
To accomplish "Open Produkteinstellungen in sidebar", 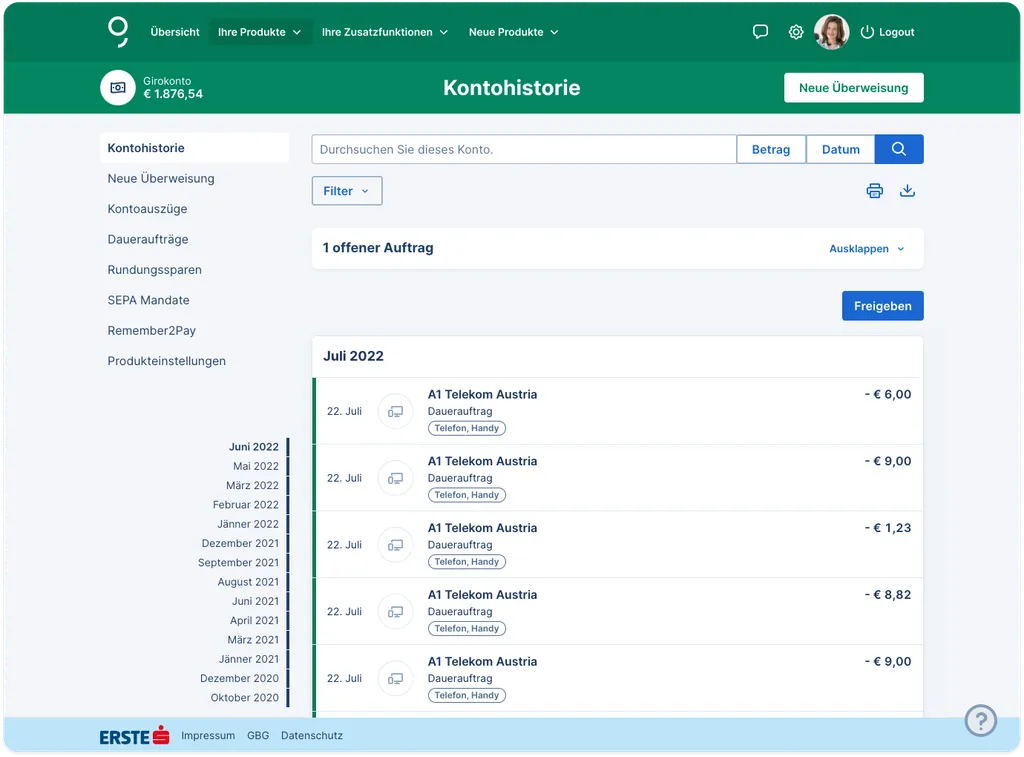I will point(167,361).
